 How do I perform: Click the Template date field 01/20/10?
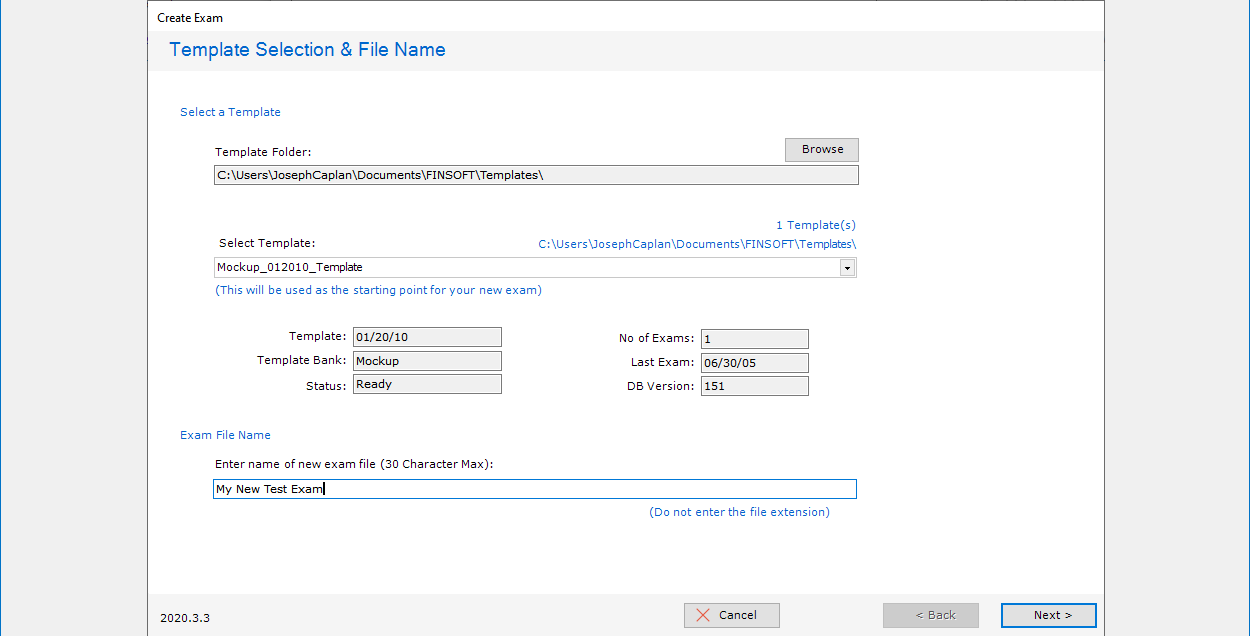pos(427,338)
